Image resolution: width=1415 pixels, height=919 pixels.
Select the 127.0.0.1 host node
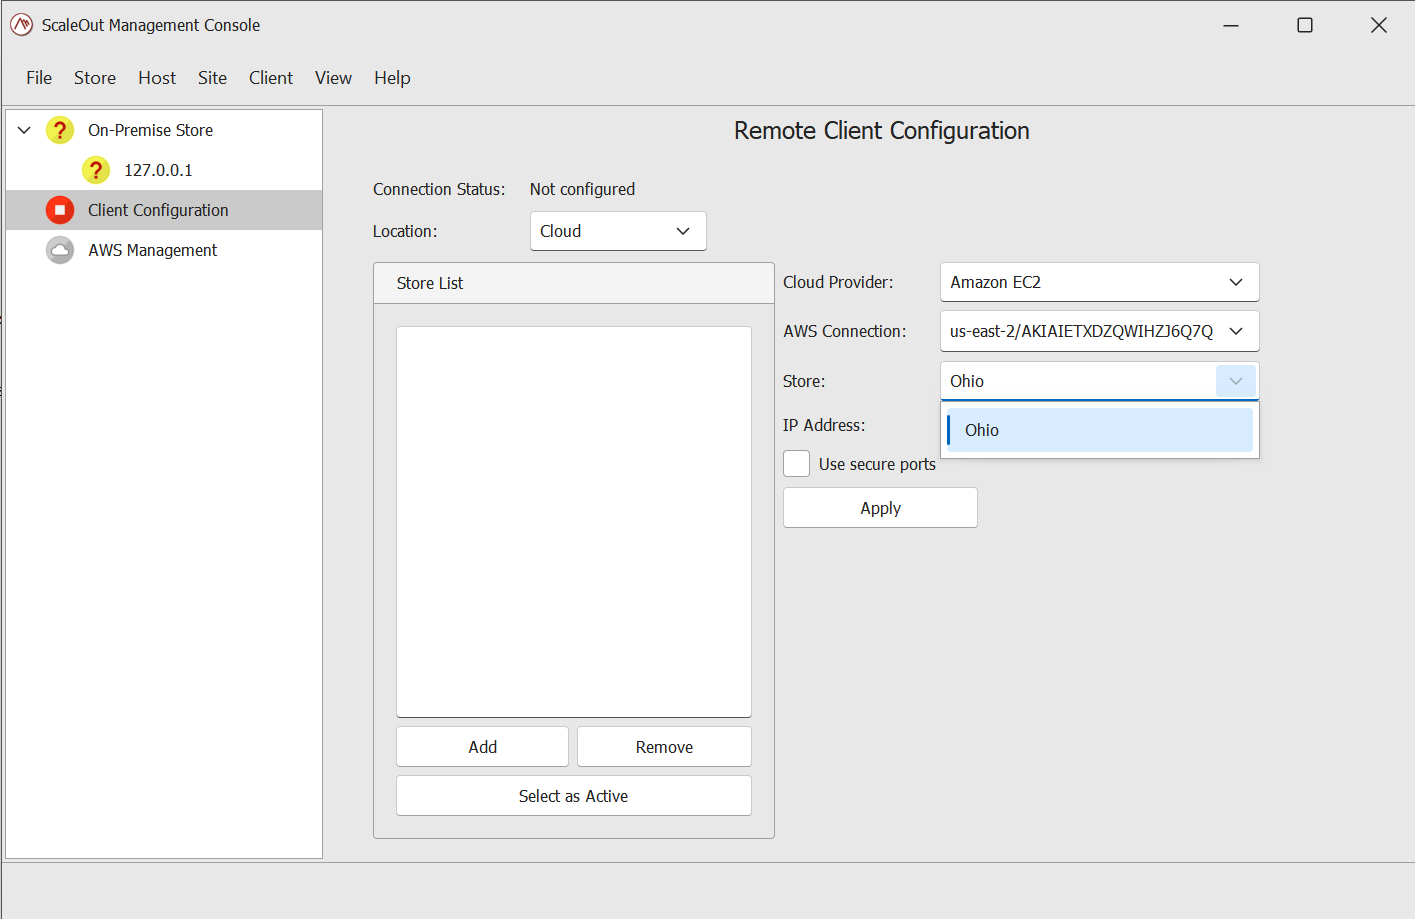pyautogui.click(x=158, y=170)
